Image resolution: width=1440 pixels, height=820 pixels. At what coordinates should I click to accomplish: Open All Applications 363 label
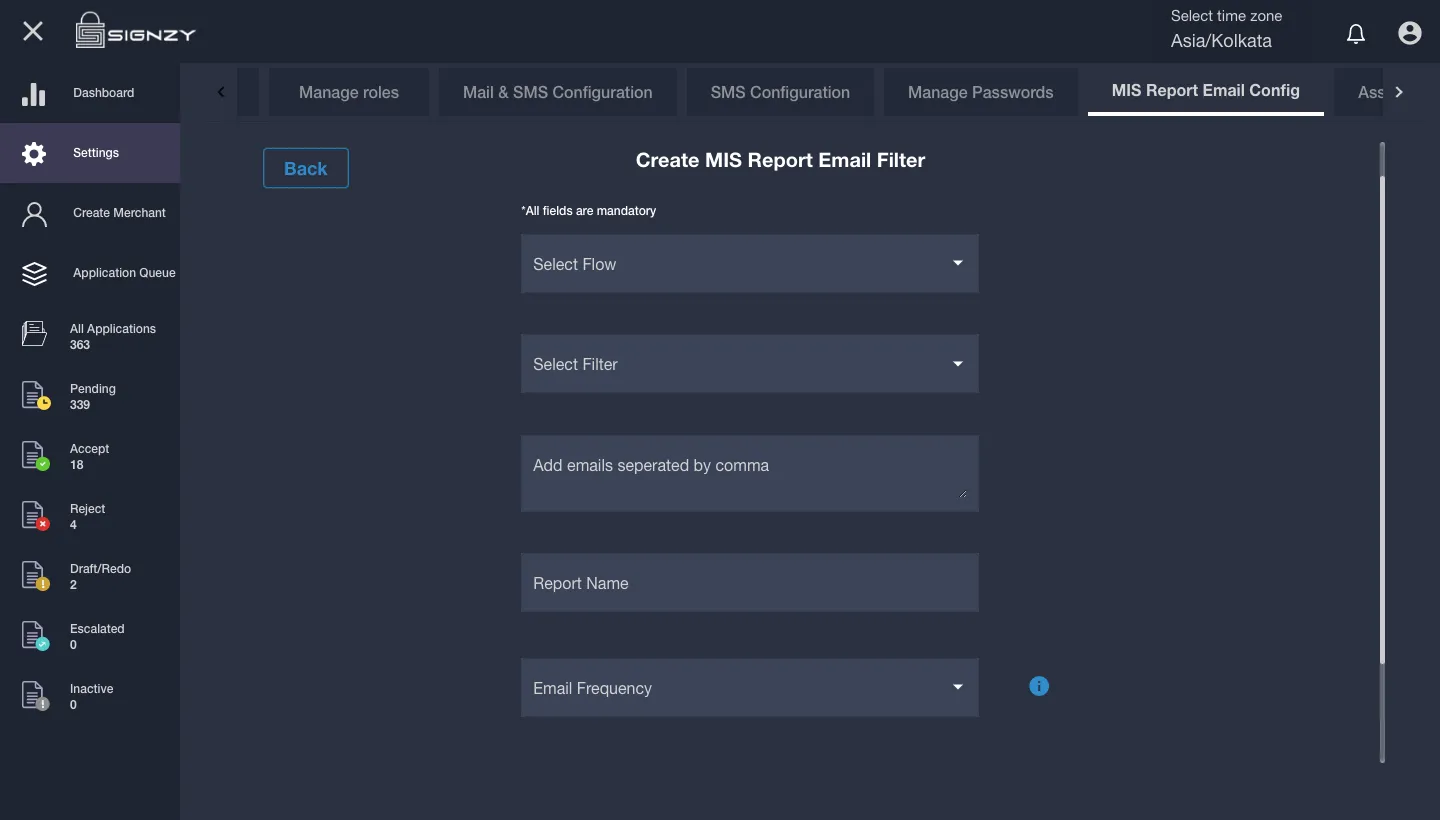coord(113,337)
